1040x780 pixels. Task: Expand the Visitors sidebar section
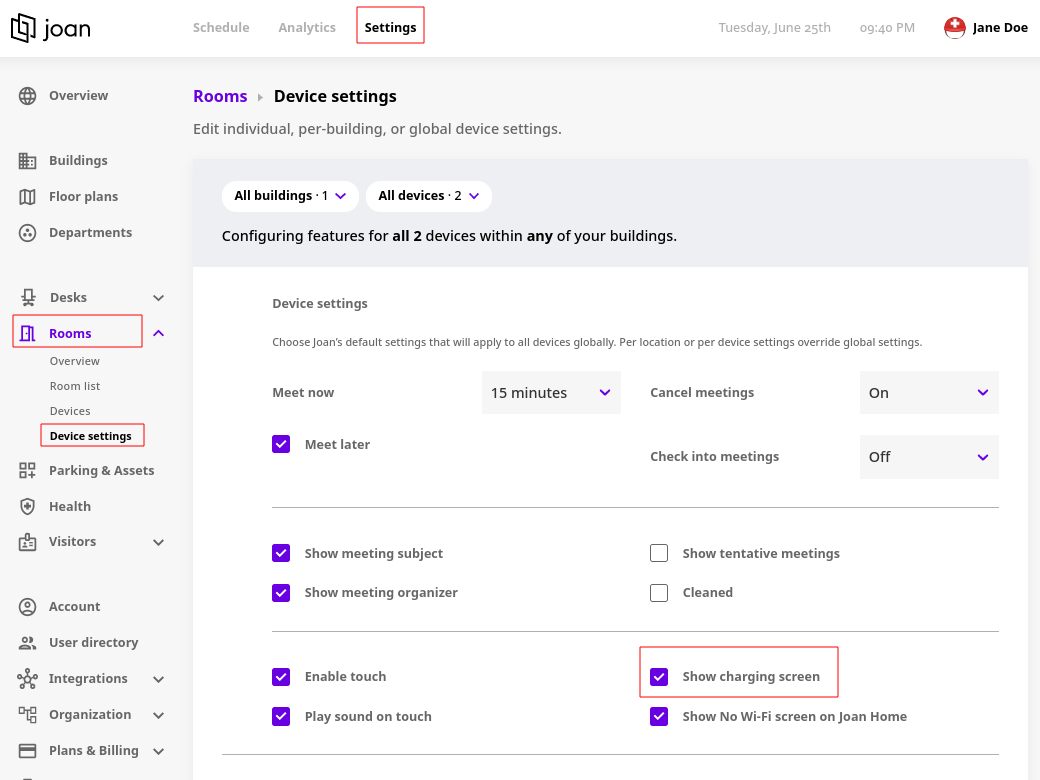159,543
